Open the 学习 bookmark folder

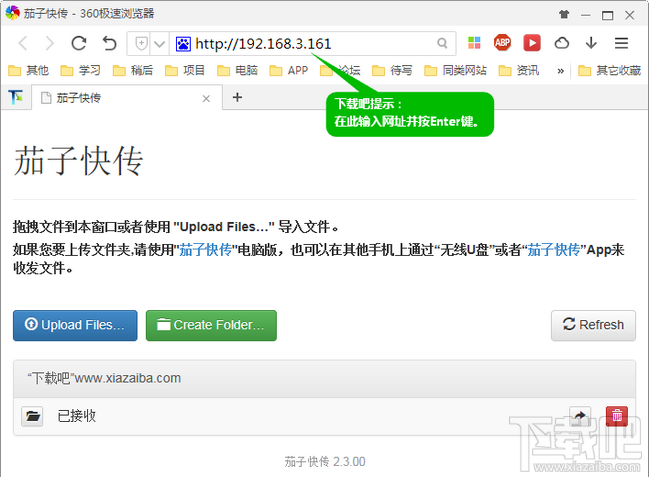pos(81,70)
